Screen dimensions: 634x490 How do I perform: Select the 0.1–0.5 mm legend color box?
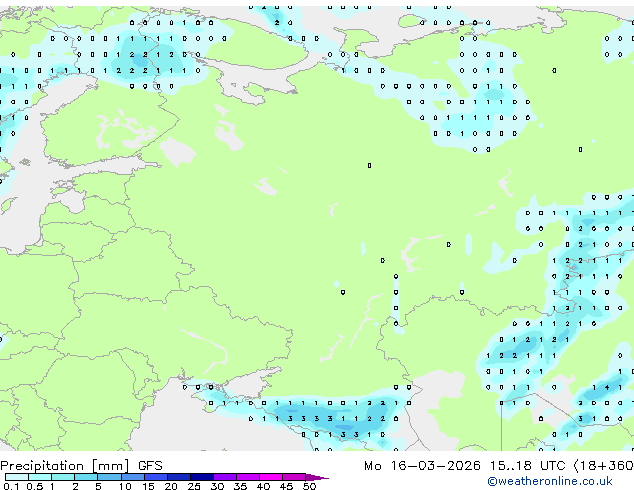[17, 477]
